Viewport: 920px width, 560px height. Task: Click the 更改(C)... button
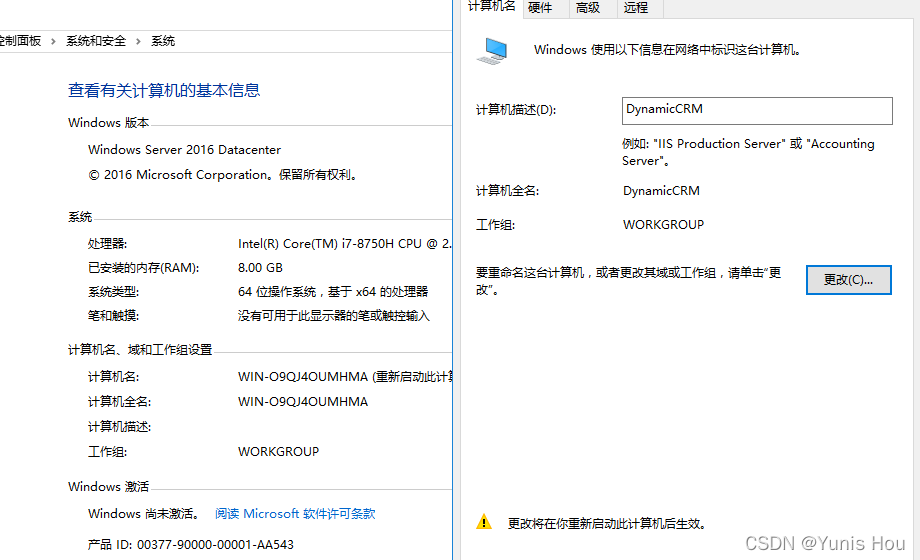[848, 280]
